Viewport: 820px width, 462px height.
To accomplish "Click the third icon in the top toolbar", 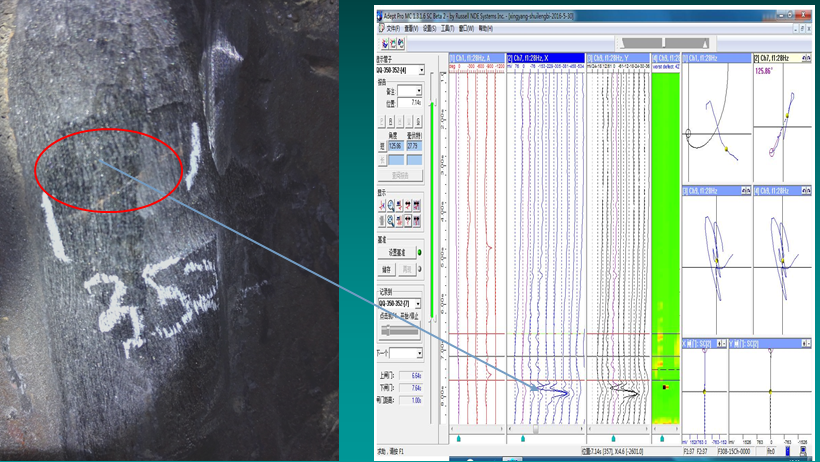I will pyautogui.click(x=401, y=43).
